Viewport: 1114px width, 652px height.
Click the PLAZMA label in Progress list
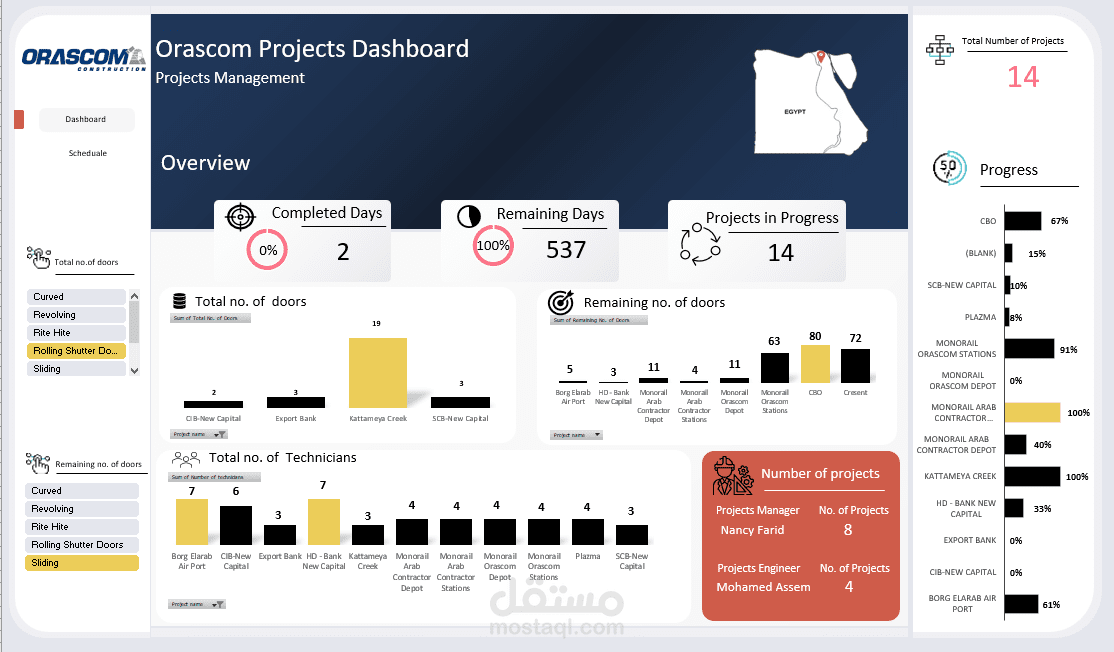[x=980, y=317]
